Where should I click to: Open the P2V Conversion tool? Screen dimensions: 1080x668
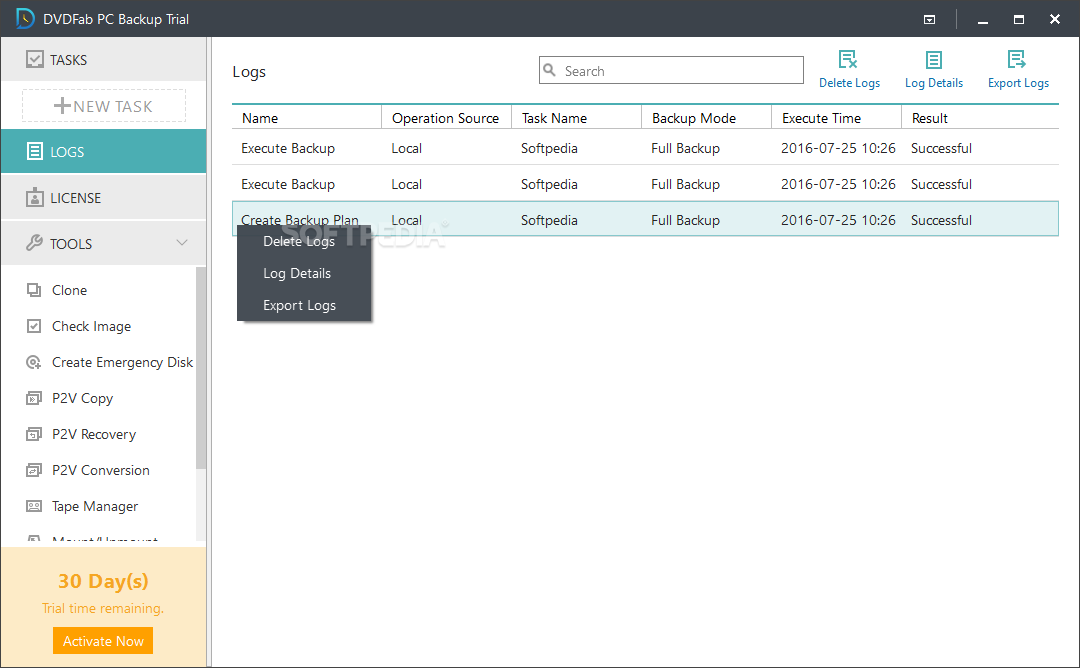click(x=101, y=470)
